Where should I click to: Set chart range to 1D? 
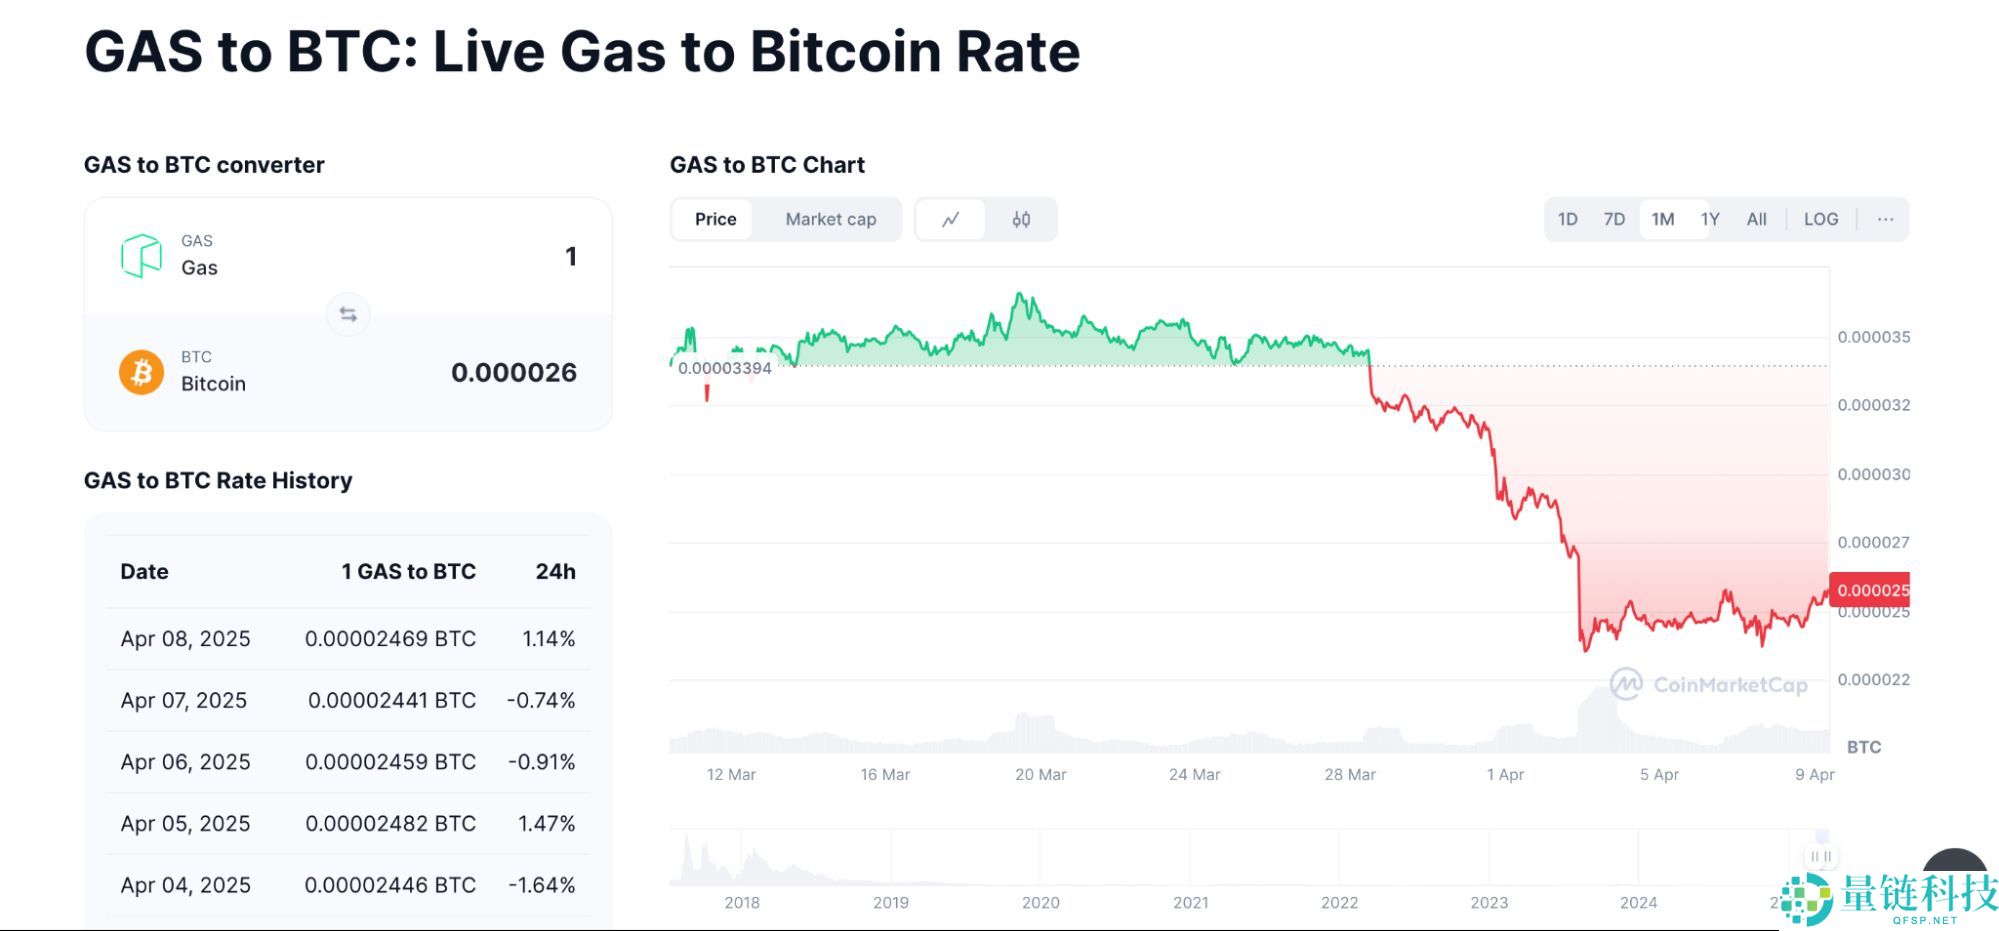click(1567, 219)
